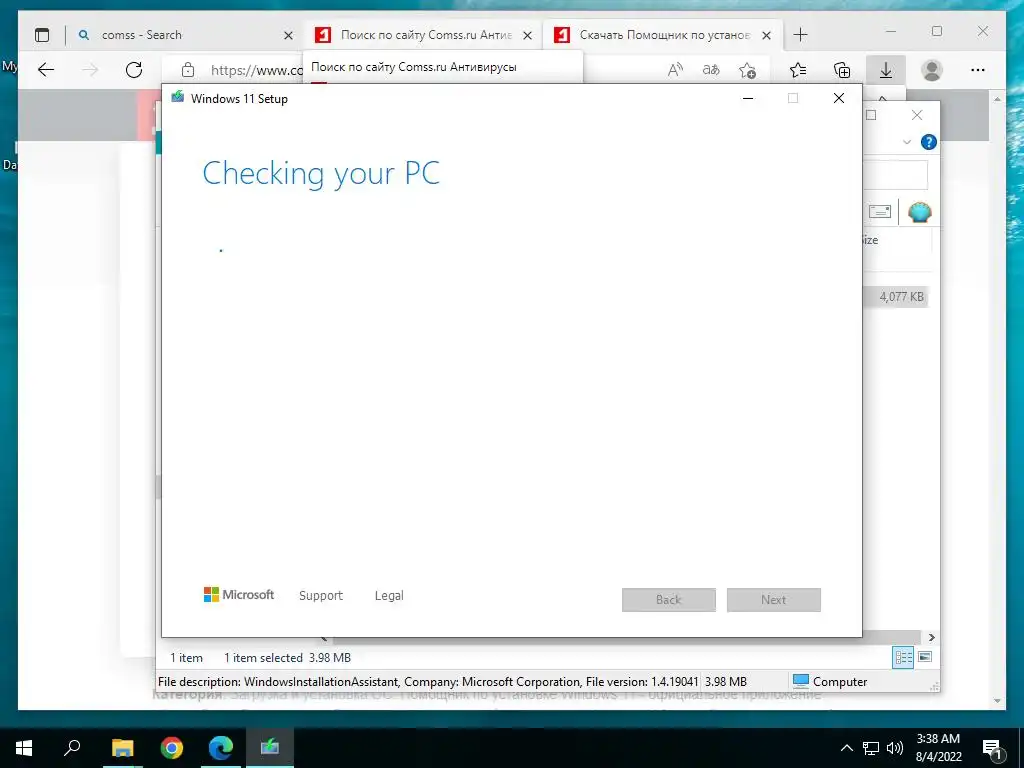
Task: Open volume control tray icon
Action: (895, 748)
